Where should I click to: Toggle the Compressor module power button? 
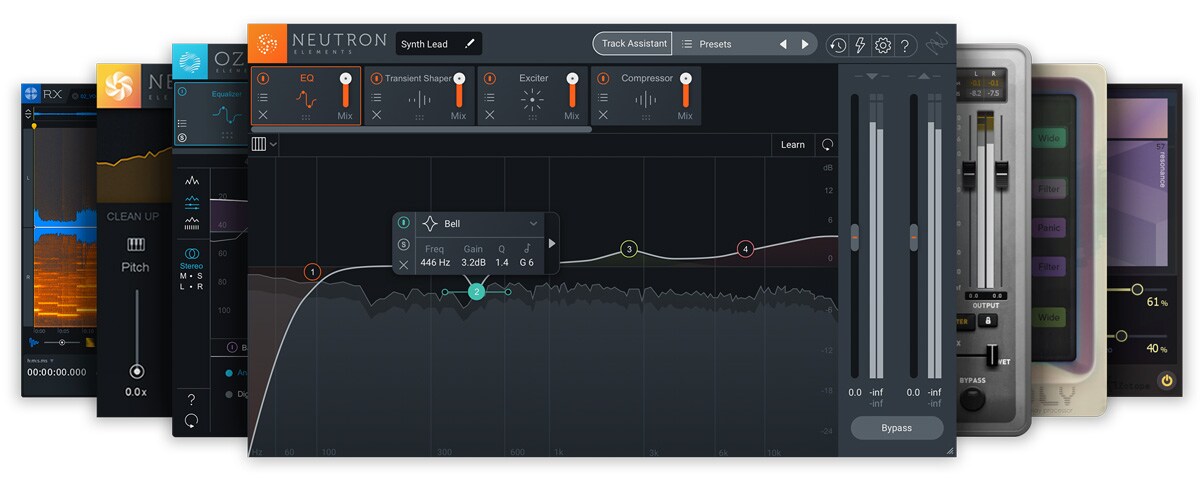603,78
